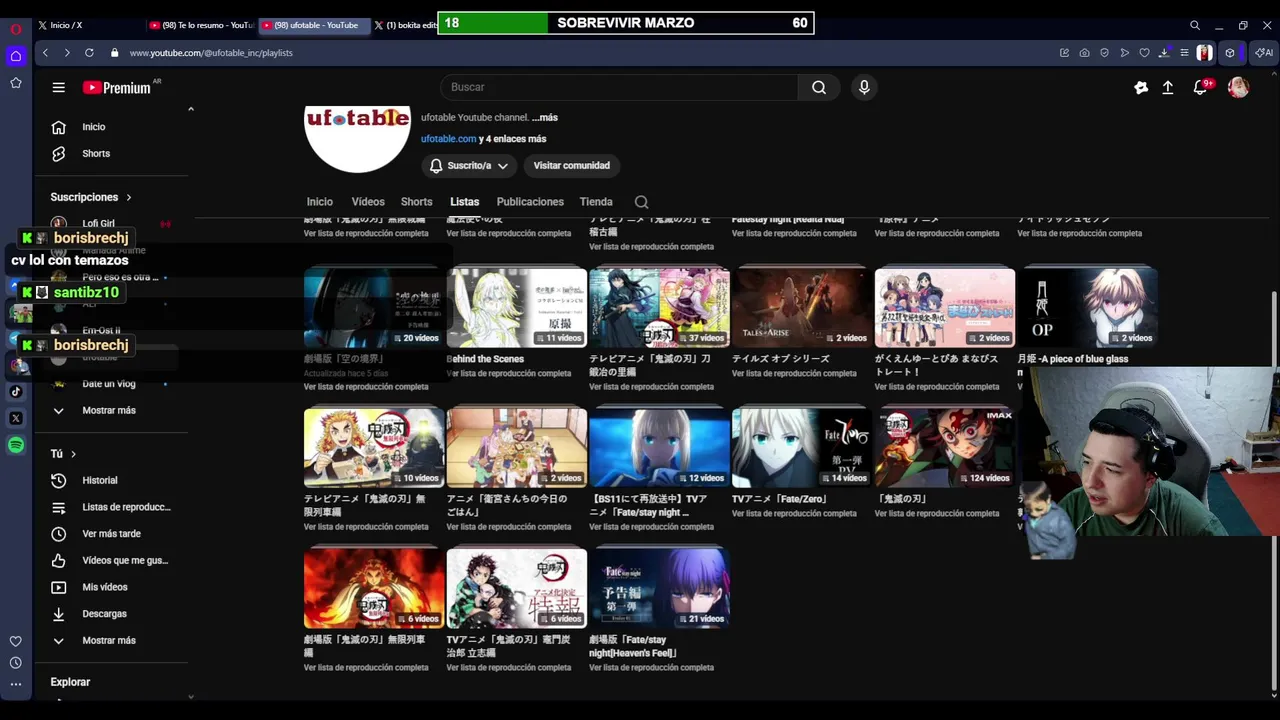Search within the channel using the tab-row magnifier
Viewport: 1280px width, 720px height.
[x=641, y=202]
